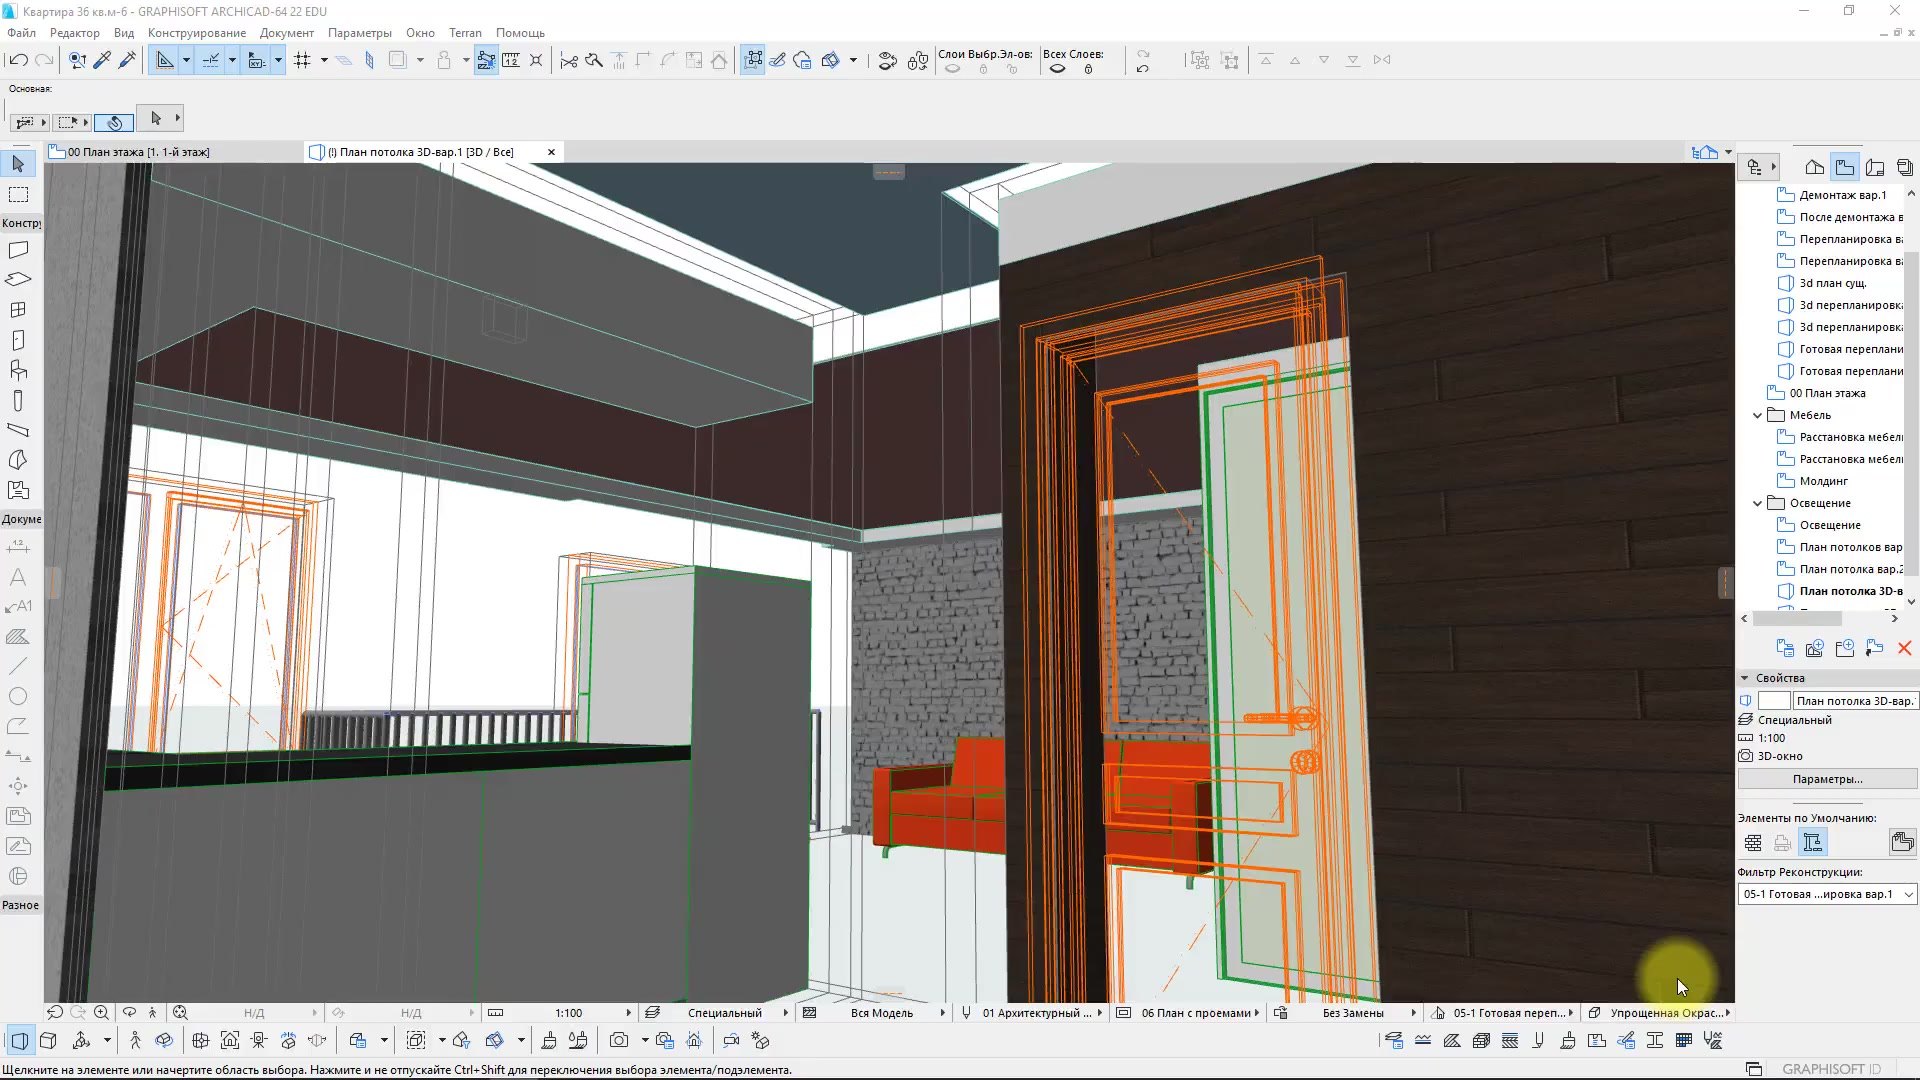Click the red delete view icon
The height and width of the screenshot is (1080, 1920).
click(1904, 648)
